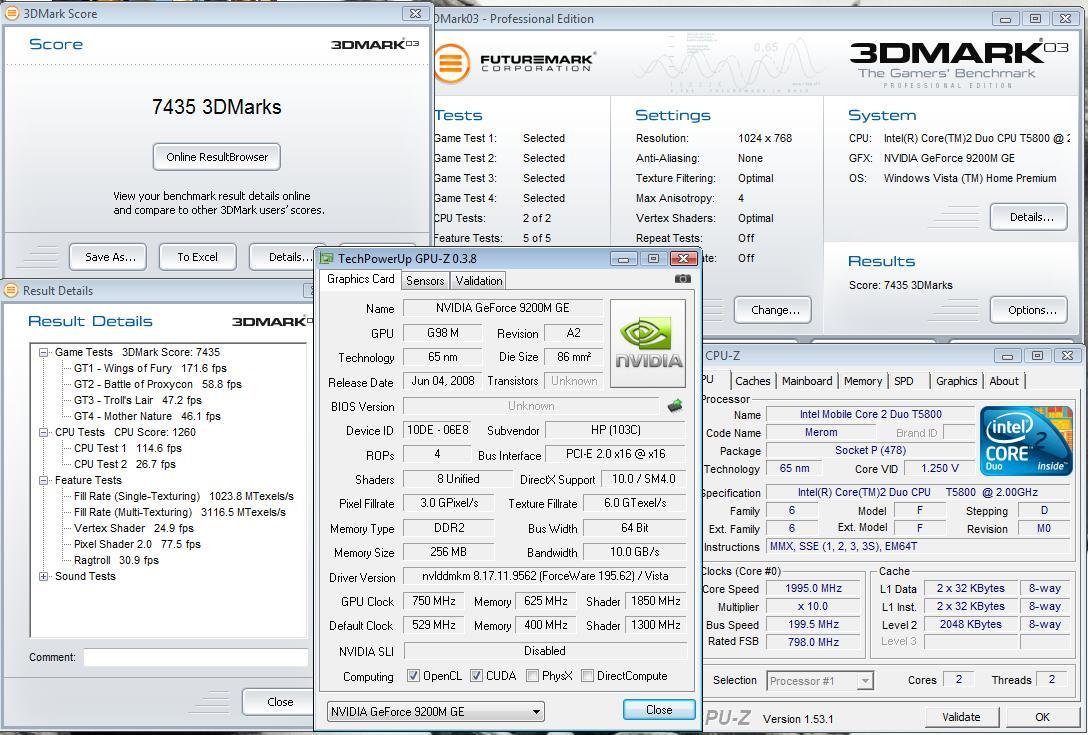Click the Bus Interface PCI-E field

615,454
